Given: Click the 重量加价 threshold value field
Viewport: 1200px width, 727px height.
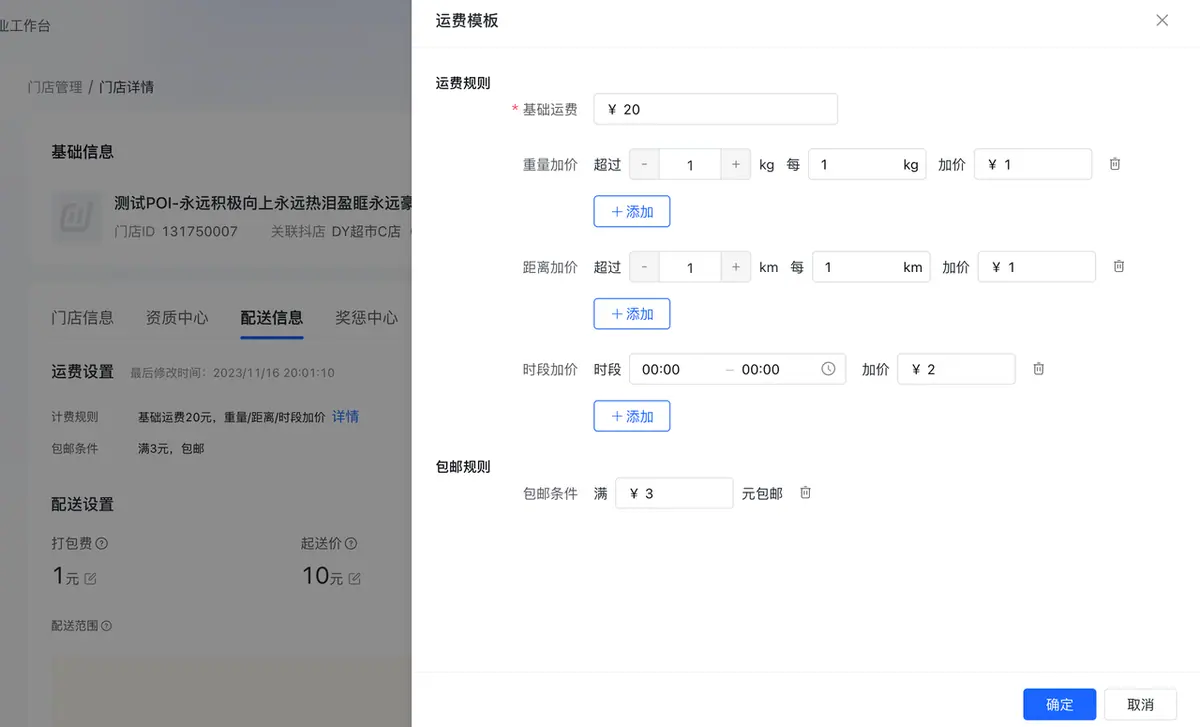Looking at the screenshot, I should [x=690, y=165].
